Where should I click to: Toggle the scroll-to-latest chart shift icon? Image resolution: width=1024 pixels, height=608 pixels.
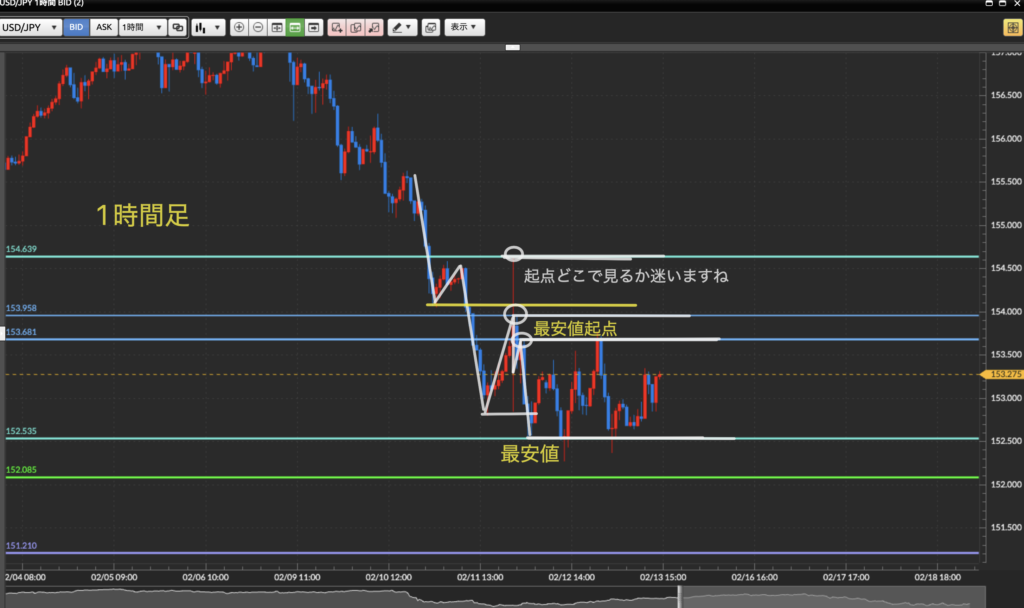click(314, 28)
